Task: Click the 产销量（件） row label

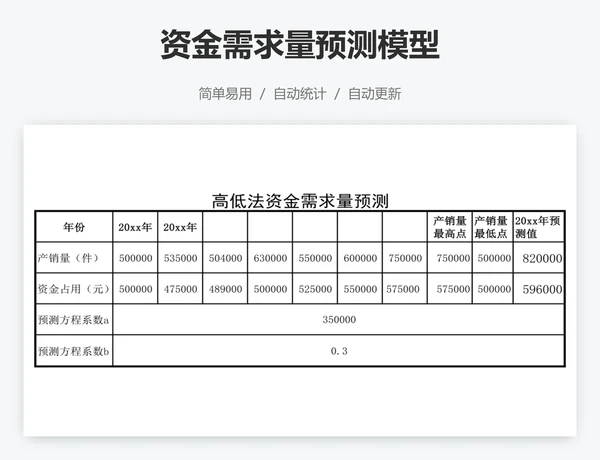Action: click(74, 258)
